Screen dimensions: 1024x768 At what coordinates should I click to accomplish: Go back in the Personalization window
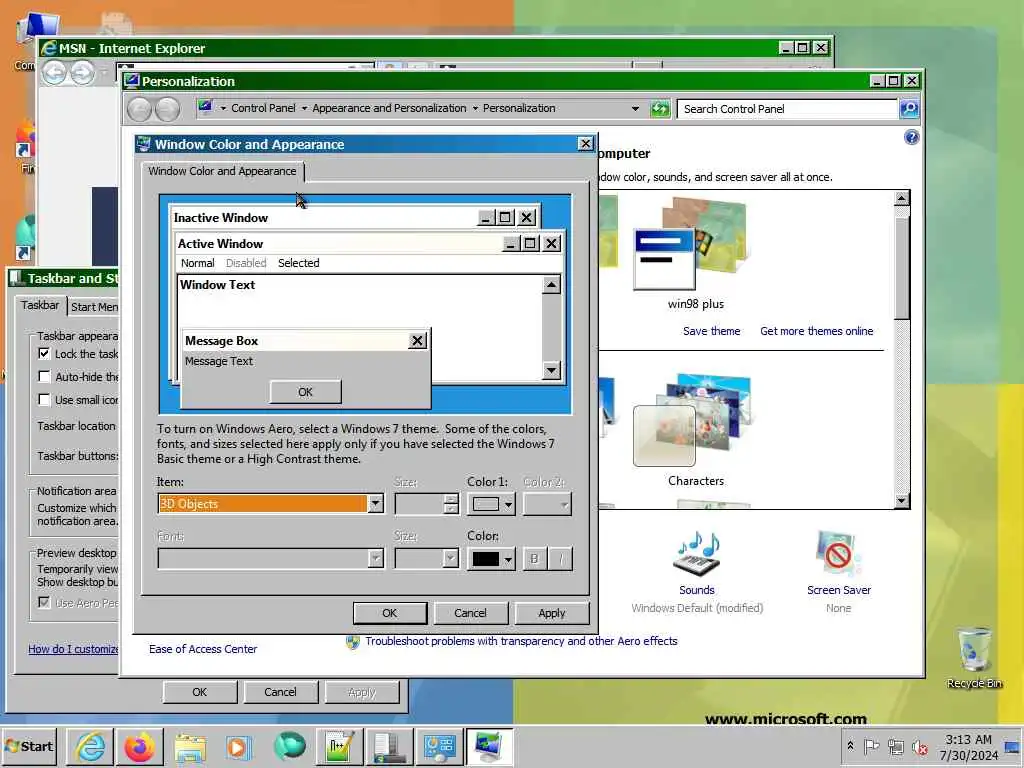tap(139, 109)
